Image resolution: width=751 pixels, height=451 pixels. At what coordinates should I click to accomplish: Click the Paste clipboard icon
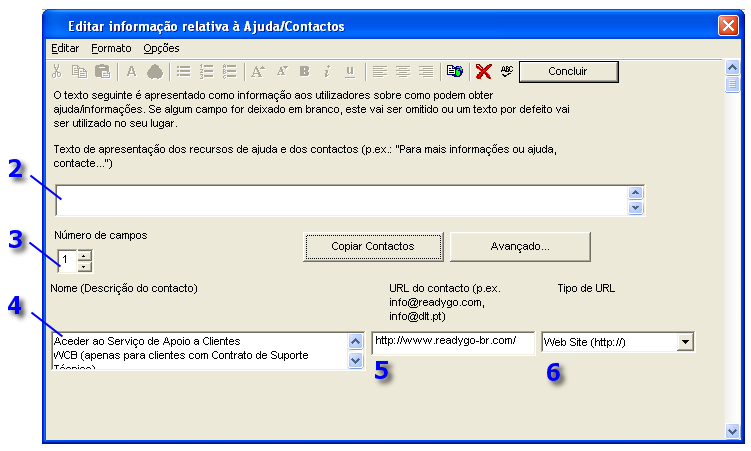coord(101,71)
